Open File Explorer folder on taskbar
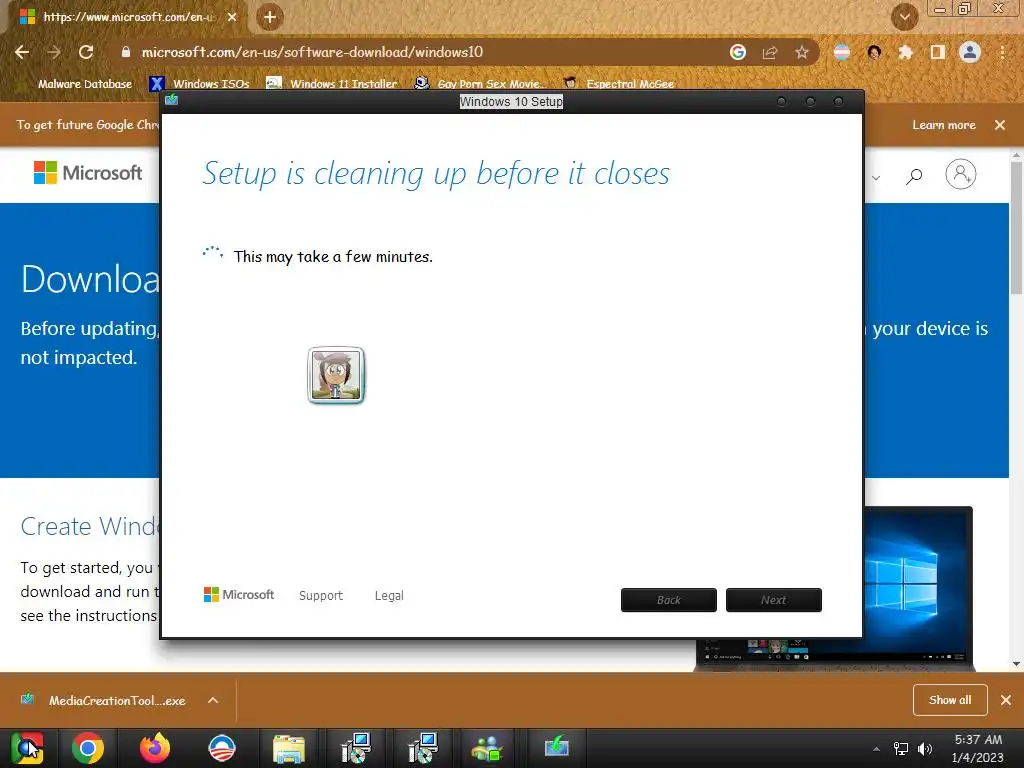 pos(289,749)
